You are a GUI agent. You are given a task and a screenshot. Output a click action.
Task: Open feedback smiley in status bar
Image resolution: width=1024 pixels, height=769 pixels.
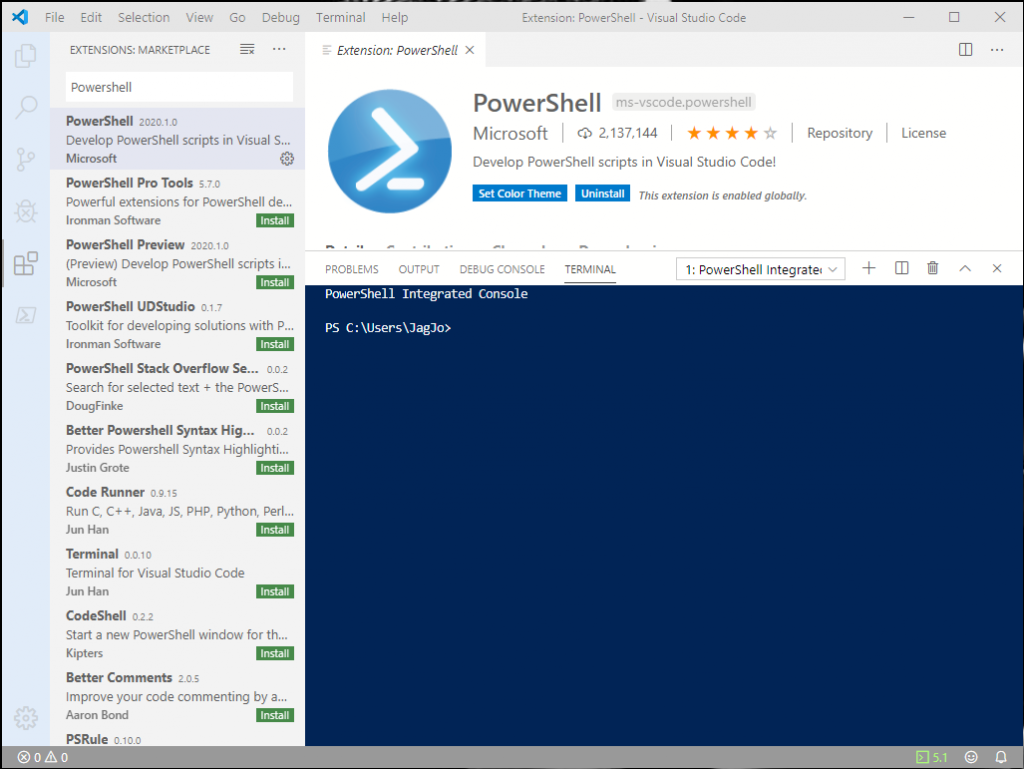971,757
